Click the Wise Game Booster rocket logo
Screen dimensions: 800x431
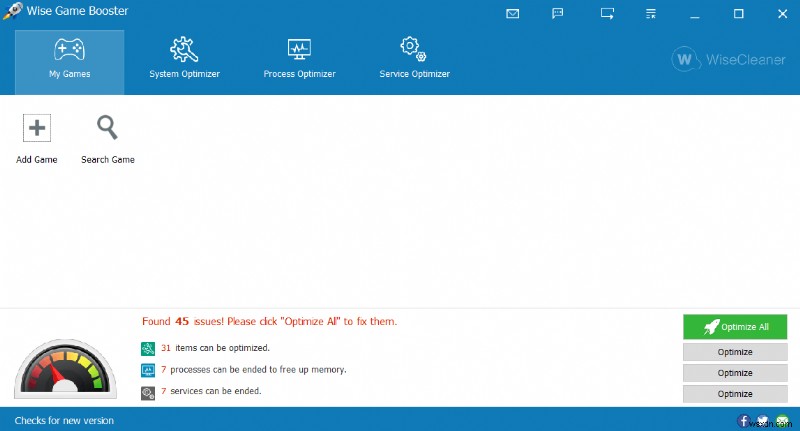[x=12, y=11]
